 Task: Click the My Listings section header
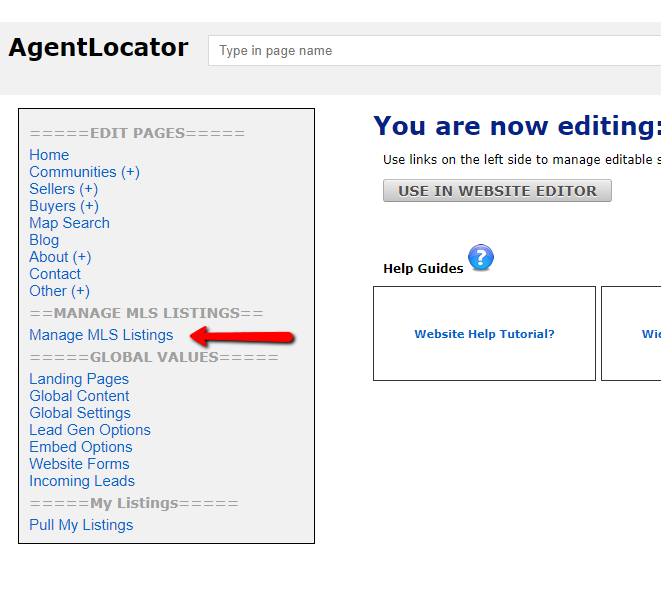click(134, 503)
